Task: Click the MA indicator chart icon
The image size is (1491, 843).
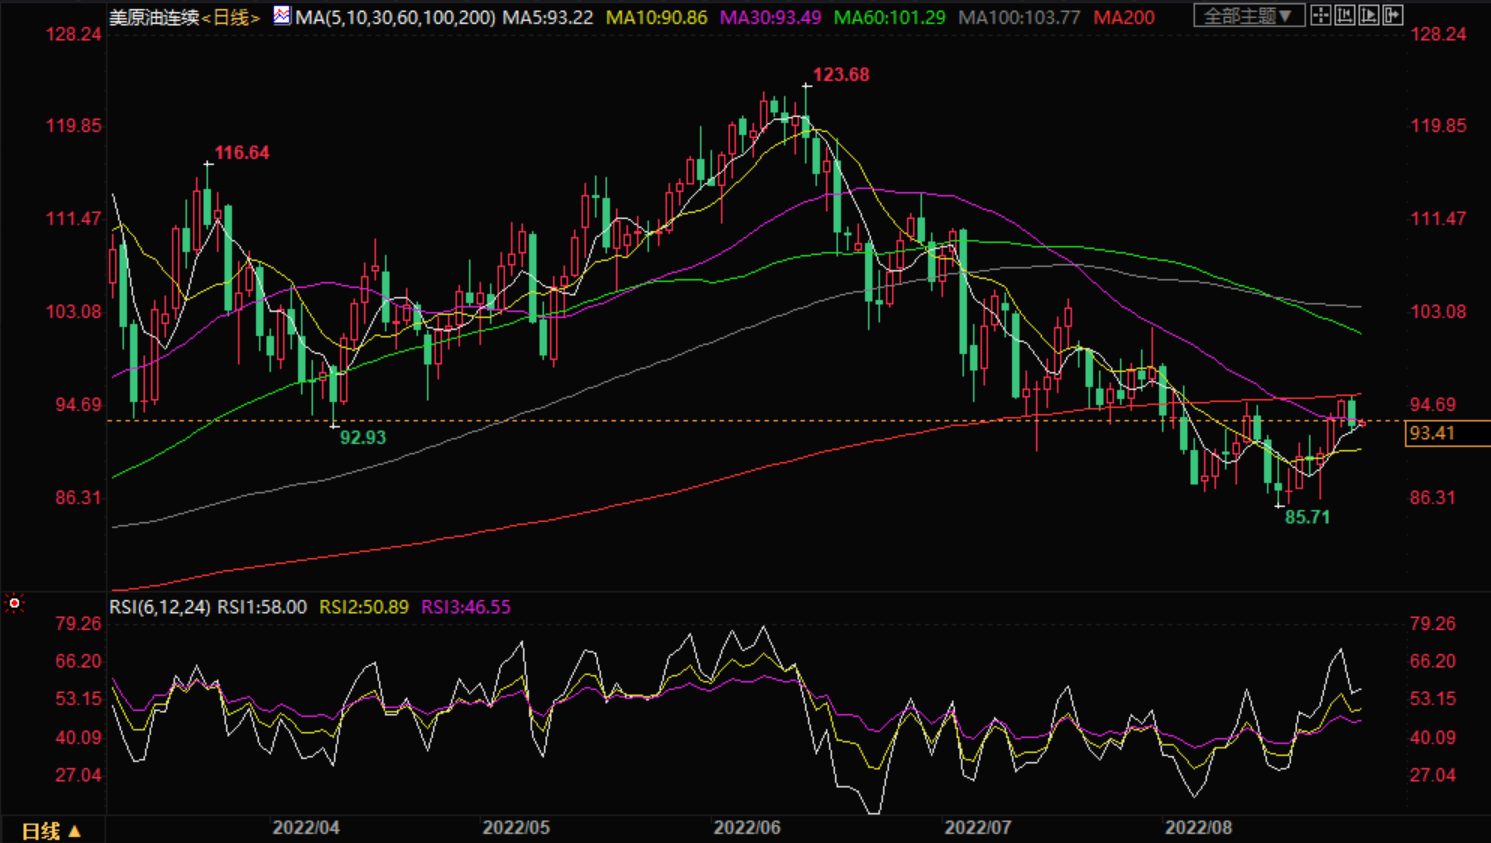Action: 282,16
